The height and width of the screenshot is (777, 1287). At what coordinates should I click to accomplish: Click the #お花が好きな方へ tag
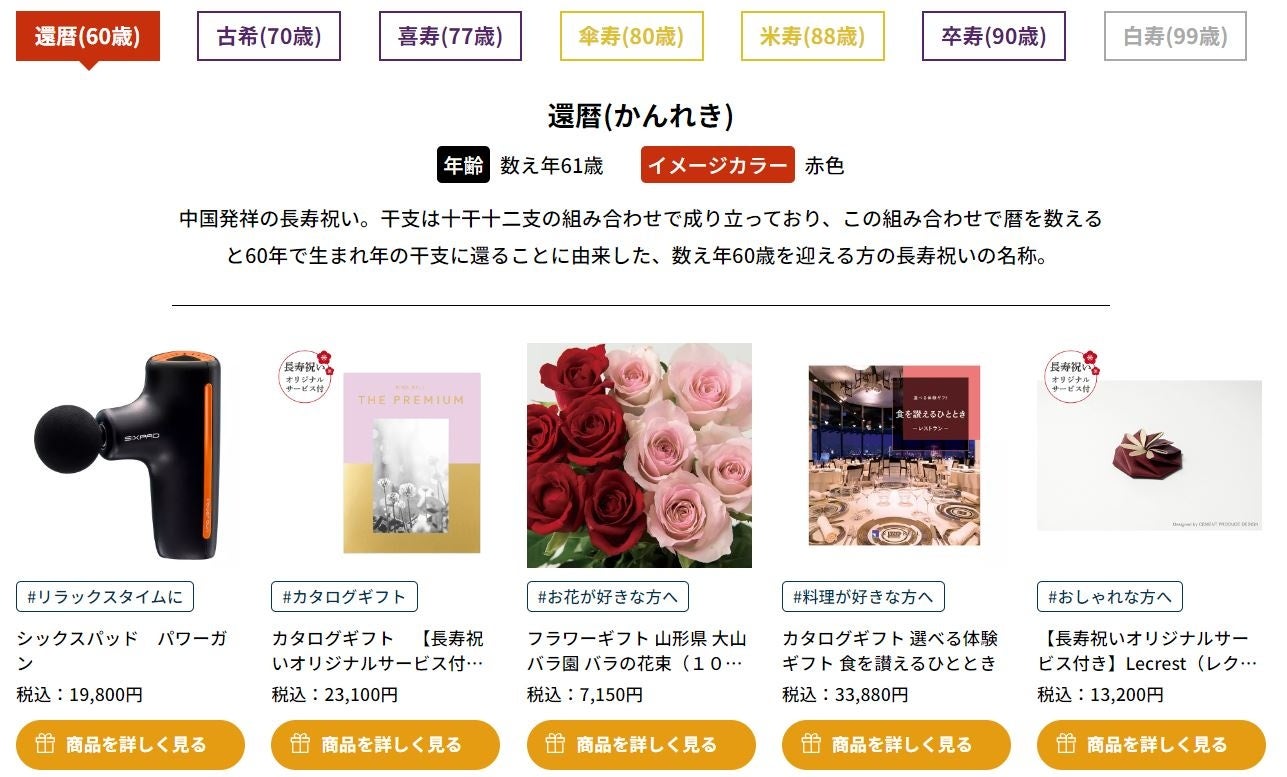[x=607, y=597]
